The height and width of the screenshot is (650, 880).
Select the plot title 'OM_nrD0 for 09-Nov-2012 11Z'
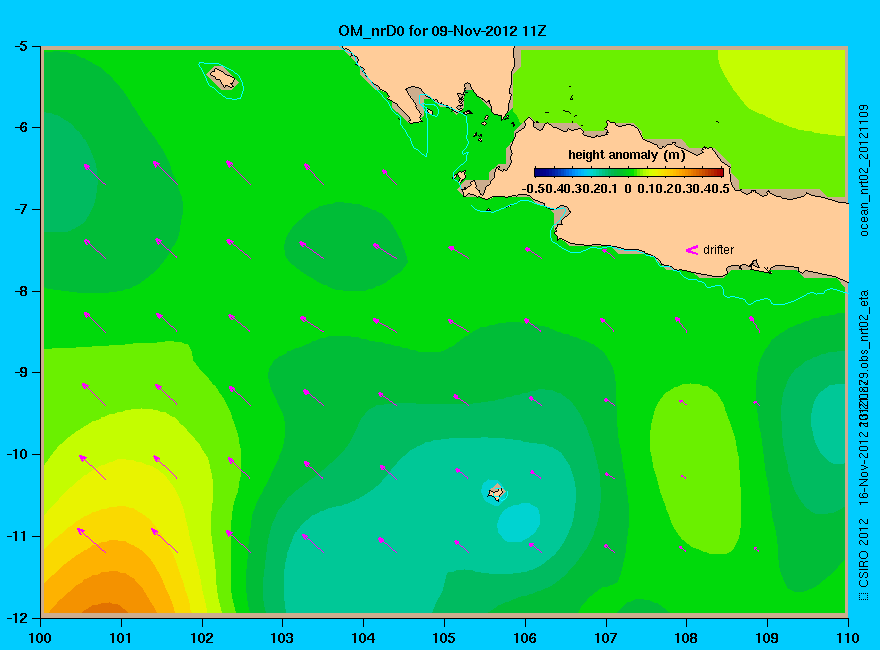pyautogui.click(x=442, y=31)
